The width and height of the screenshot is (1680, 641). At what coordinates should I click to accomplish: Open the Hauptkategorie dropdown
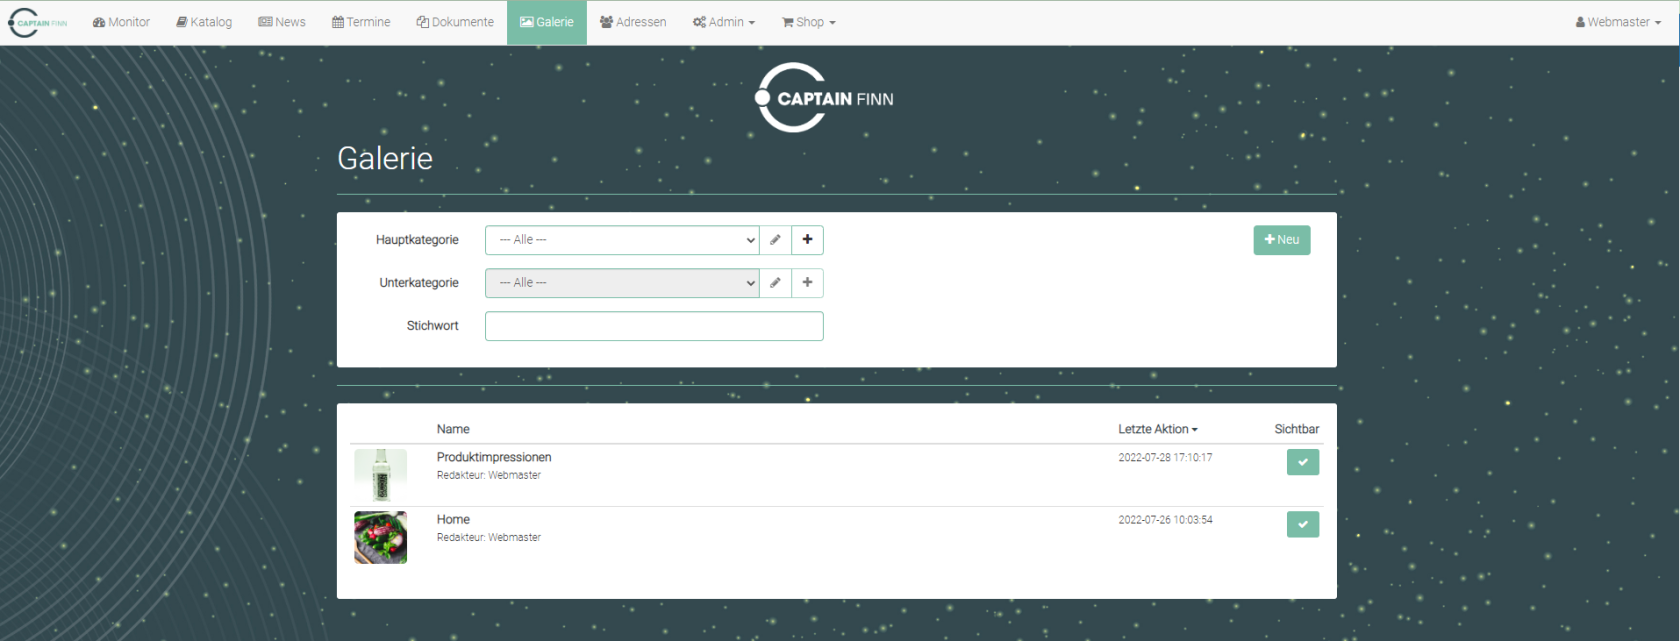click(621, 240)
